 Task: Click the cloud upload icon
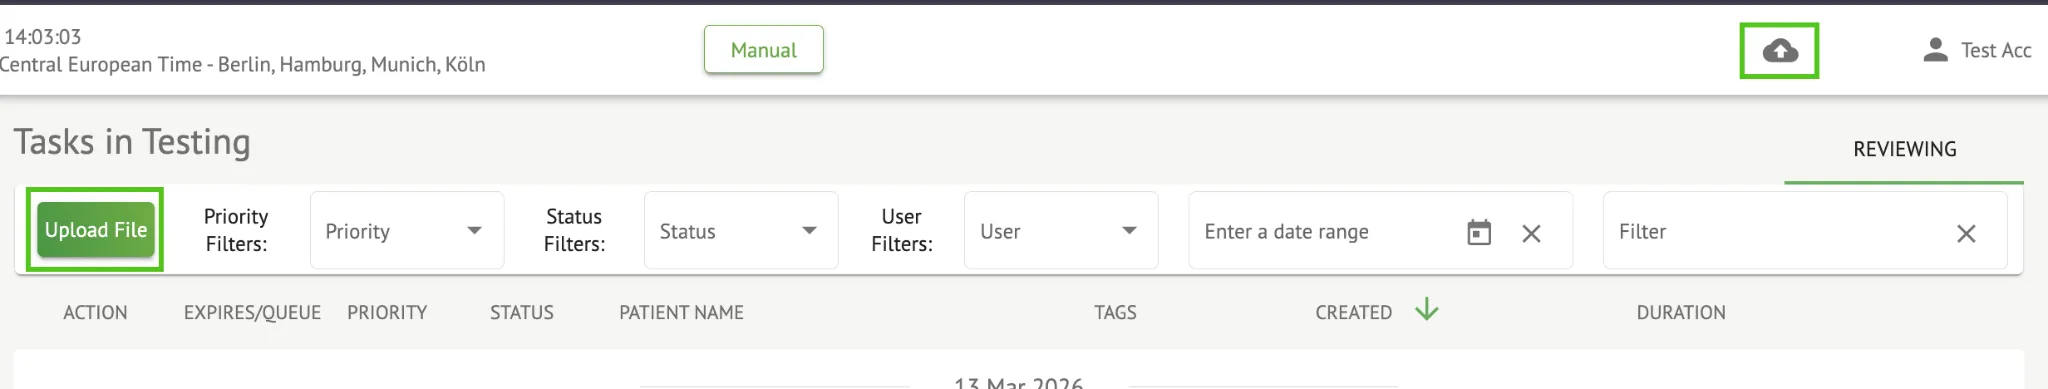click(1780, 50)
